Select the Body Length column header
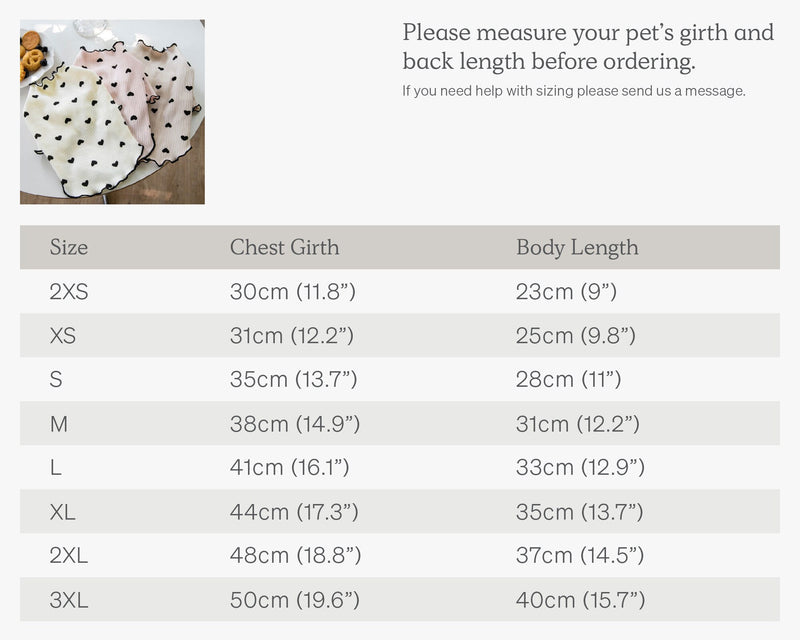The image size is (800, 640). [x=577, y=247]
